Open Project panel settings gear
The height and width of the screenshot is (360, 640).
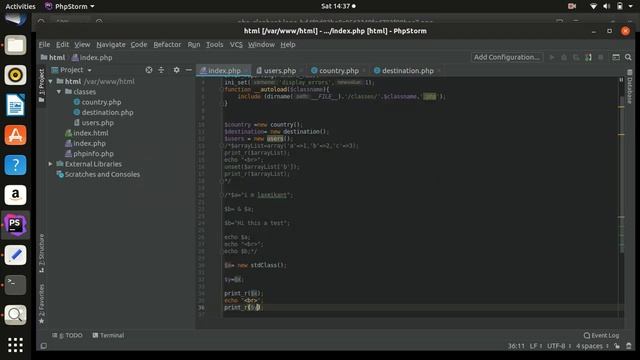pos(176,70)
